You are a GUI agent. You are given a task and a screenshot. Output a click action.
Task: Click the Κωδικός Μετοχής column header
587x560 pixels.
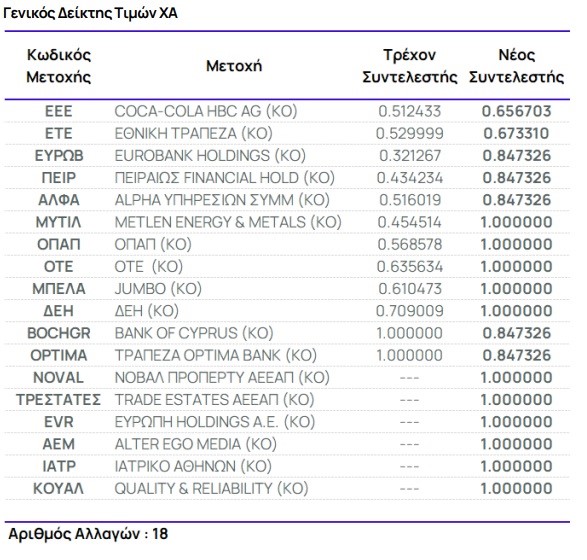(x=59, y=66)
